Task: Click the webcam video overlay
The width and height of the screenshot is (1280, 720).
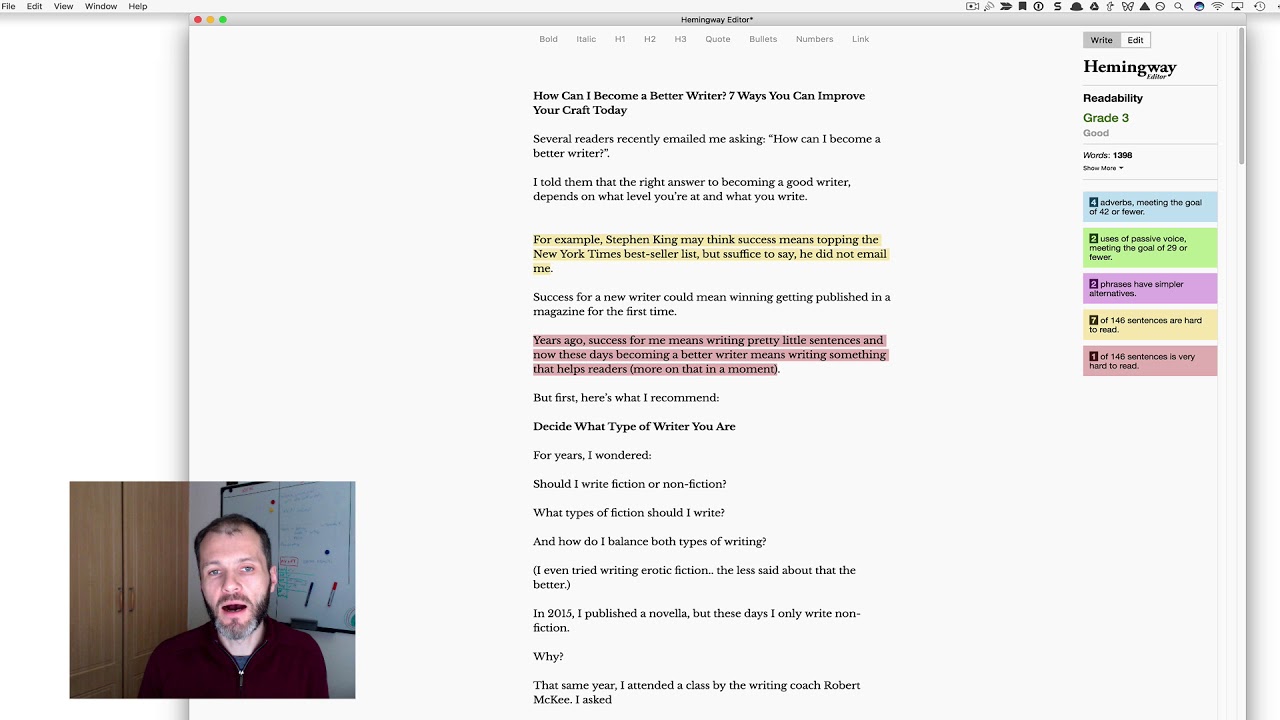Action: tap(212, 590)
